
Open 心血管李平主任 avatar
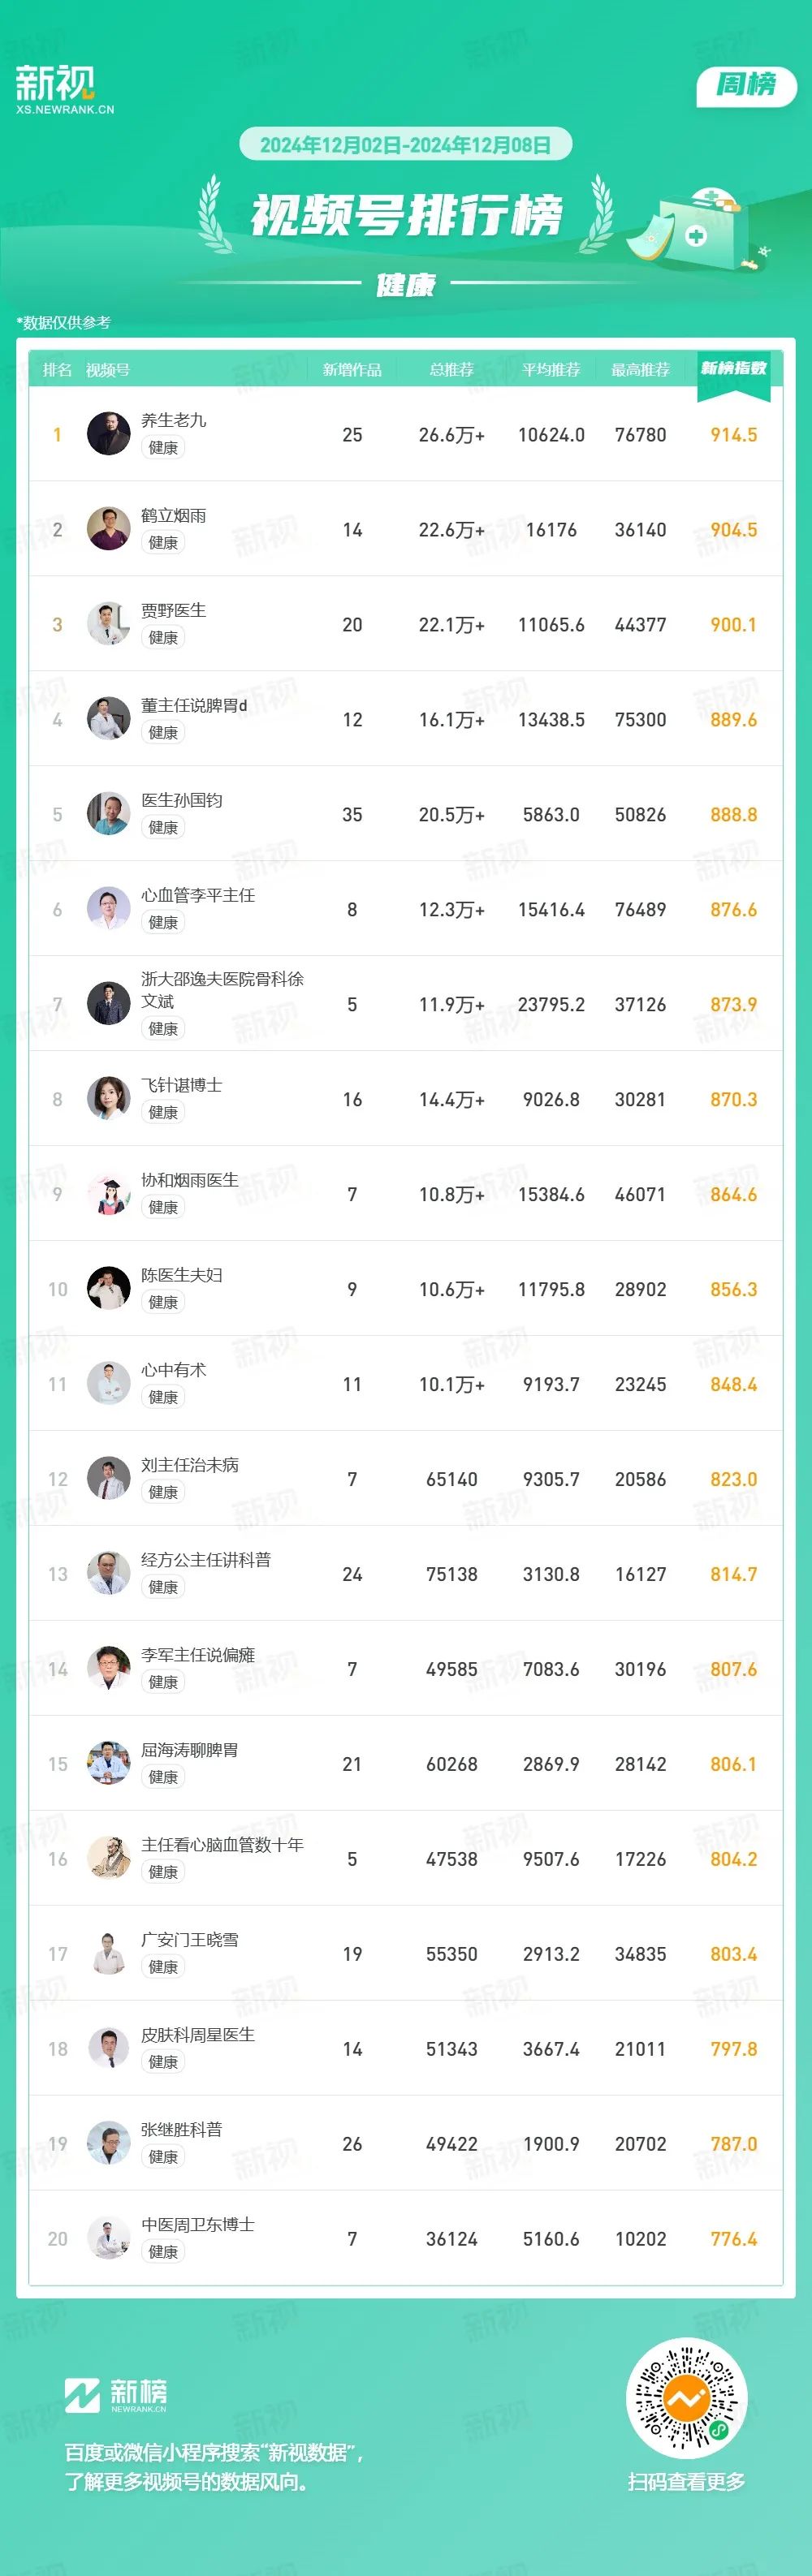(x=108, y=909)
